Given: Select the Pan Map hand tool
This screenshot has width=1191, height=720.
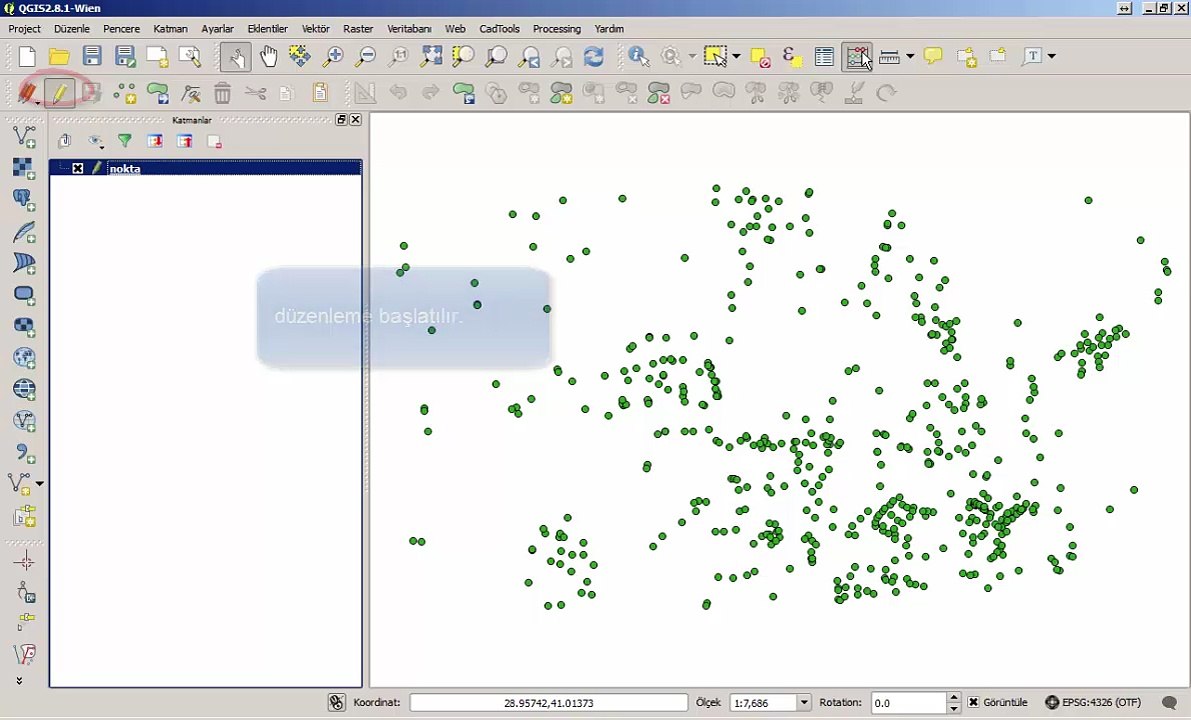Looking at the screenshot, I should click(x=268, y=56).
